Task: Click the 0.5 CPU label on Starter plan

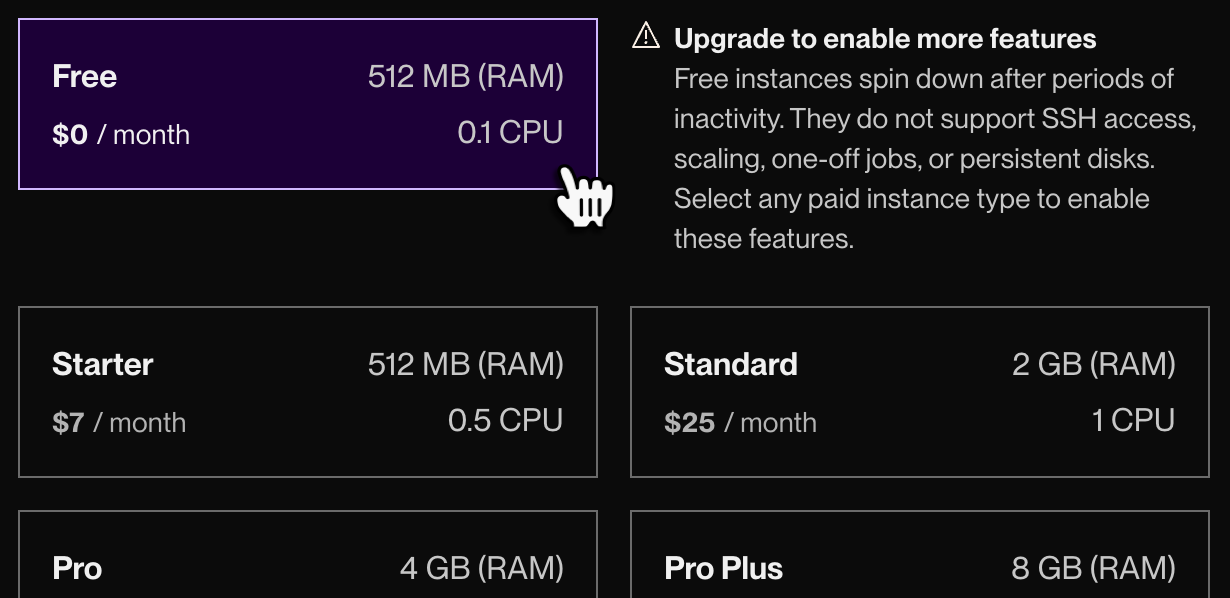Action: click(x=505, y=421)
